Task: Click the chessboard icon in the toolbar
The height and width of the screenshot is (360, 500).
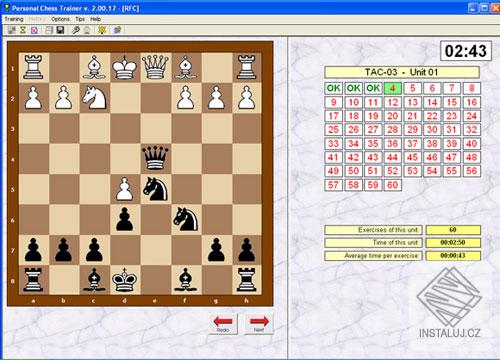Action: click(x=12, y=30)
